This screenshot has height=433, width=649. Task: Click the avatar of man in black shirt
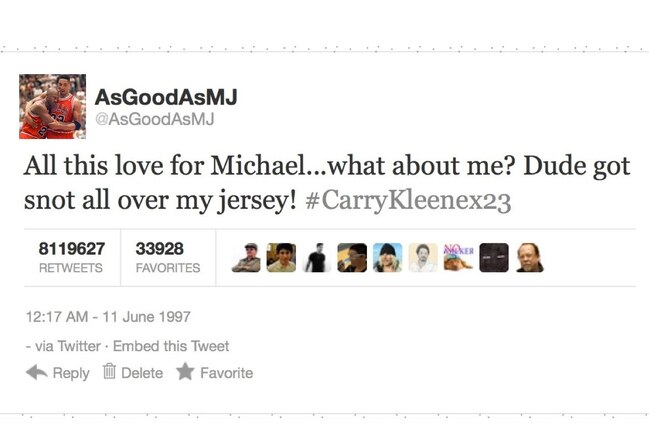(x=317, y=257)
